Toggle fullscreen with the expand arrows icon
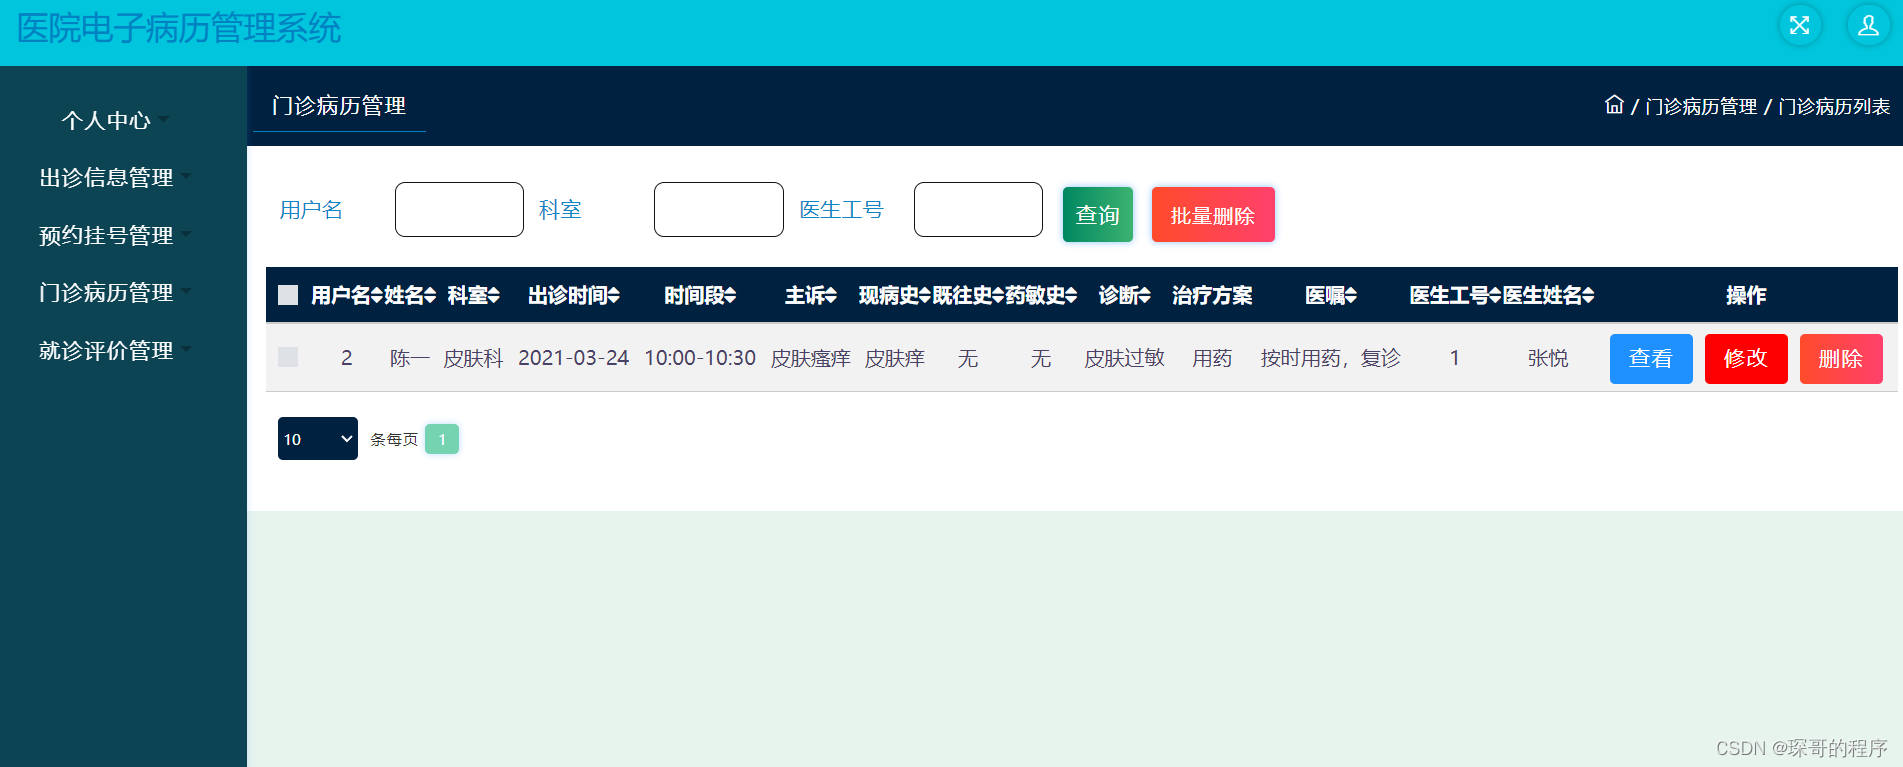Screen dimensions: 1903x767 (x=1799, y=26)
